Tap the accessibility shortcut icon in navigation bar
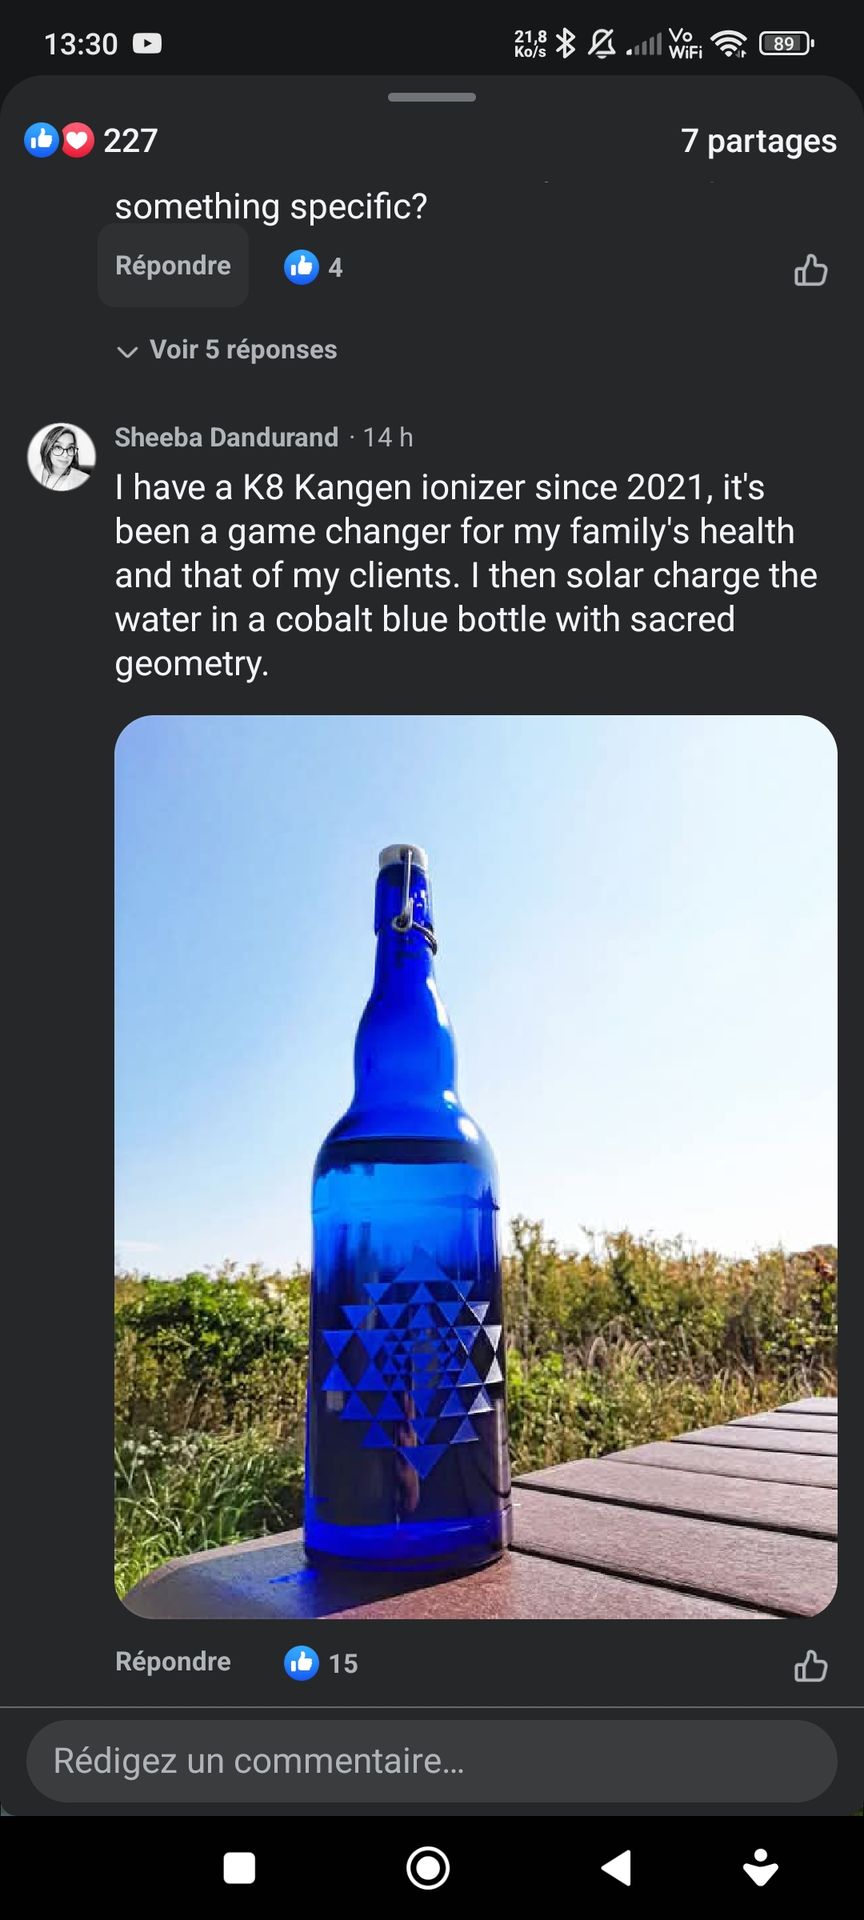This screenshot has height=1920, width=864. pos(760,1867)
